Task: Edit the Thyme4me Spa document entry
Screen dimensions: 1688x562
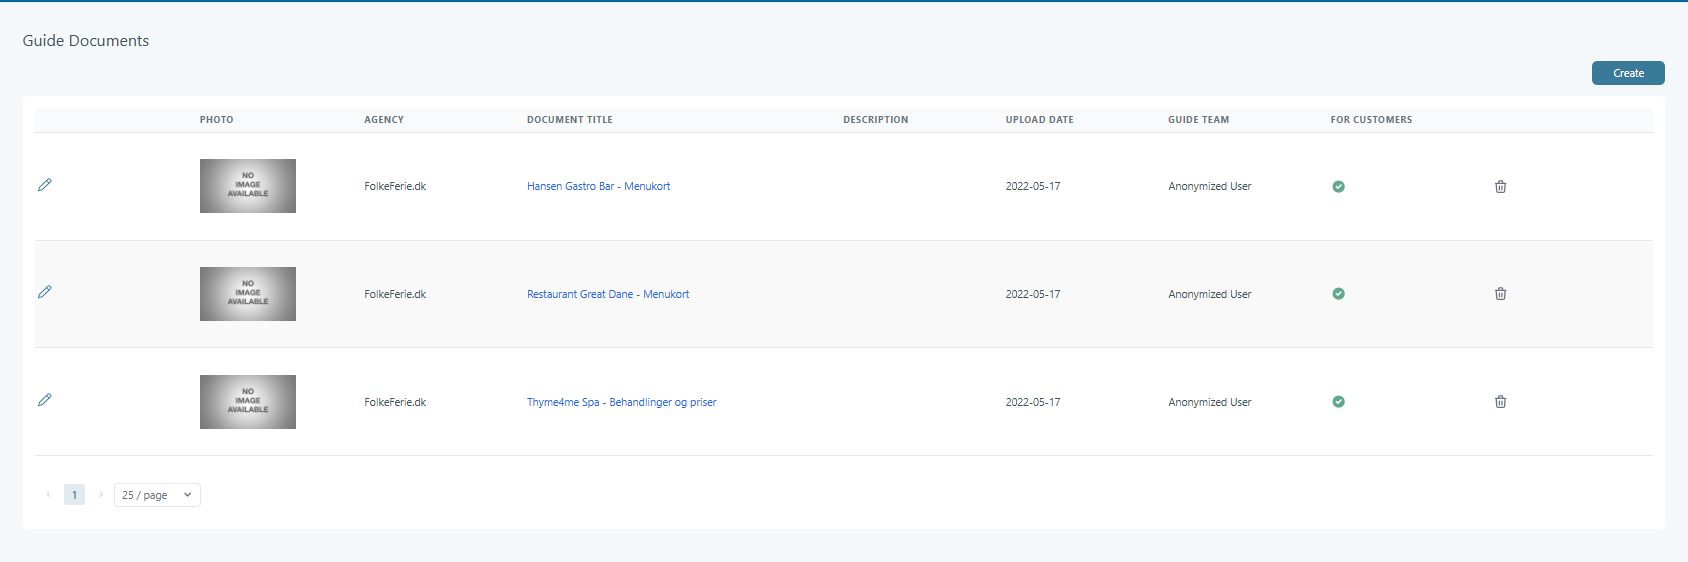Action: pos(45,400)
